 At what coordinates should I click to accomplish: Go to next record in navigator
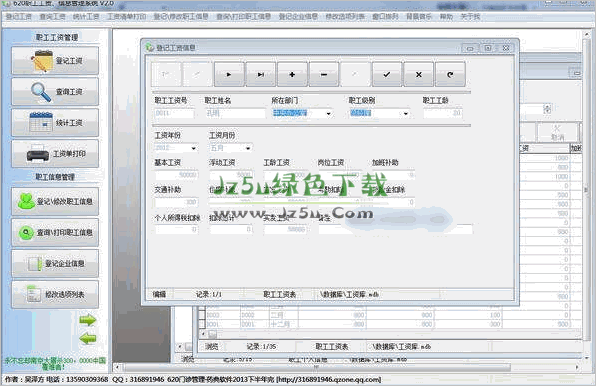(229, 74)
